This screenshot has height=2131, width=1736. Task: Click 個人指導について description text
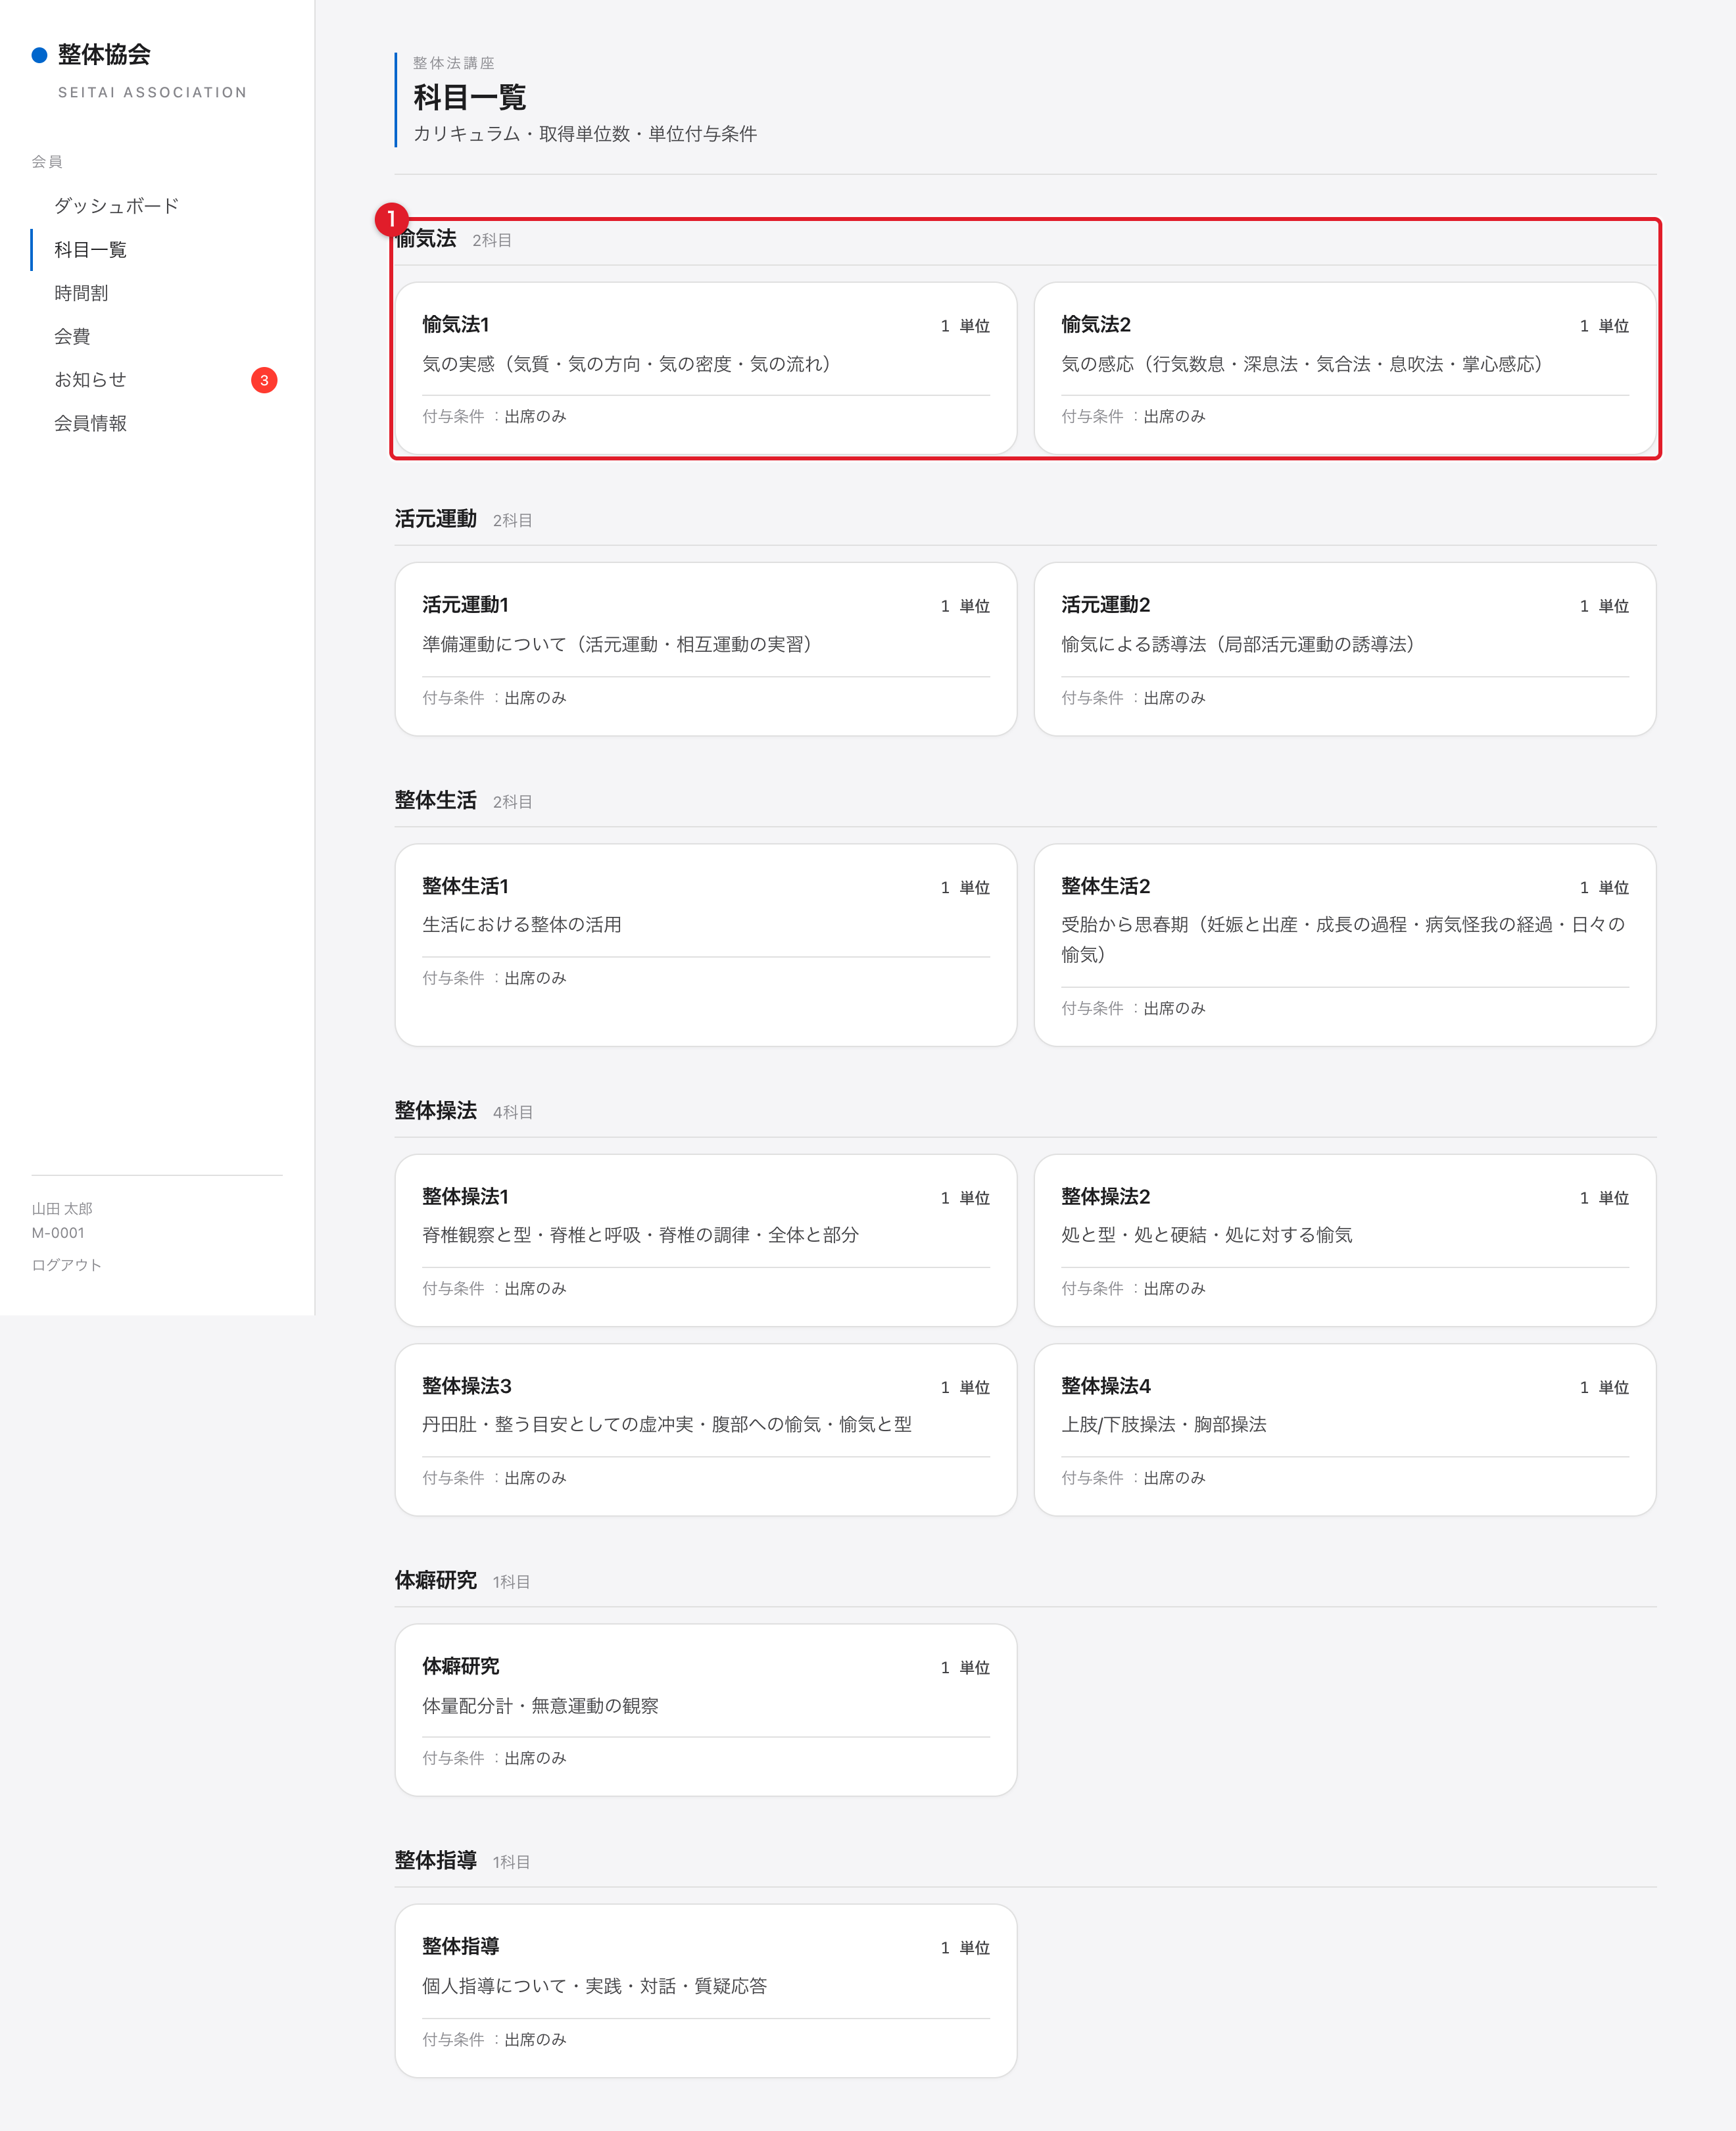595,1986
